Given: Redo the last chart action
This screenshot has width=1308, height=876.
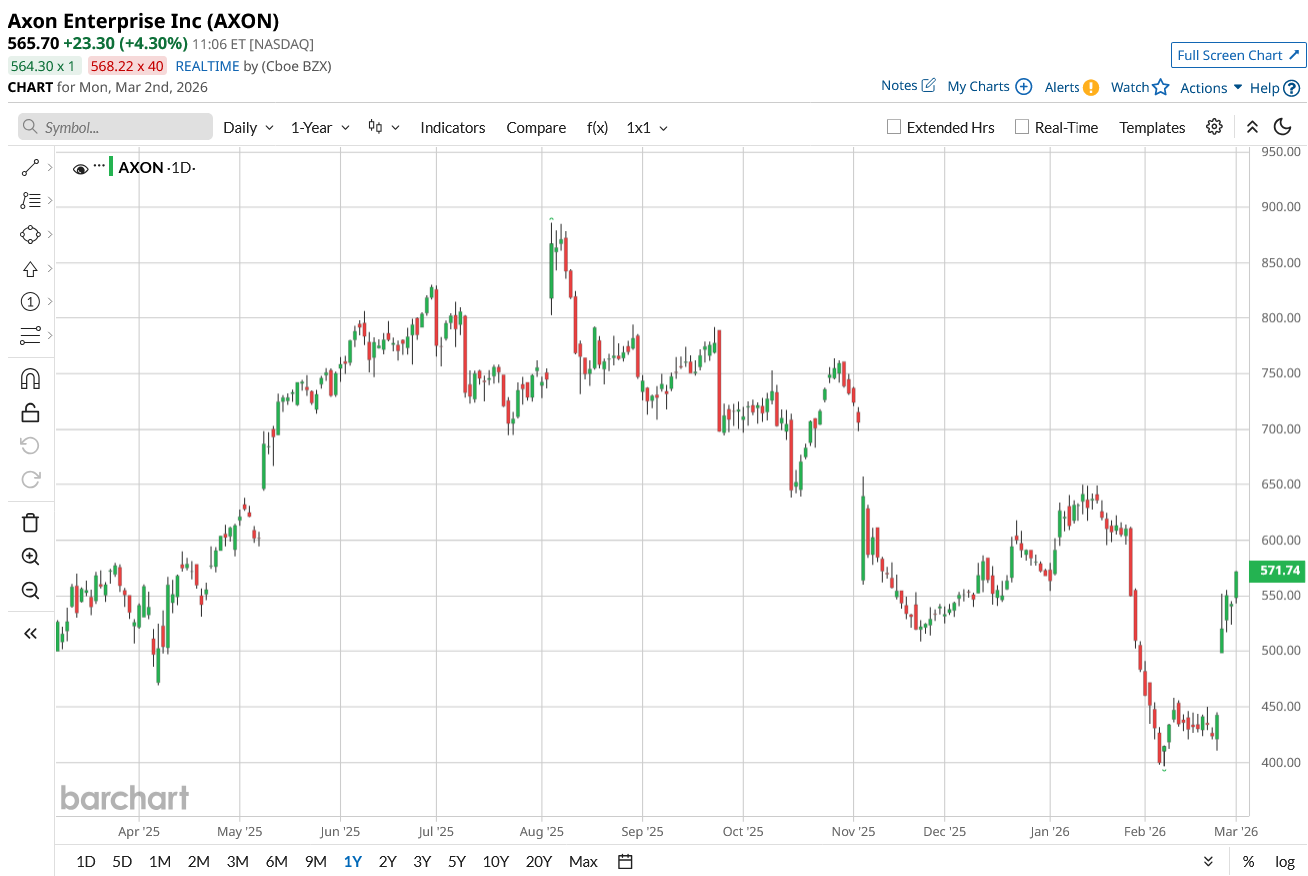Looking at the screenshot, I should click(30, 479).
